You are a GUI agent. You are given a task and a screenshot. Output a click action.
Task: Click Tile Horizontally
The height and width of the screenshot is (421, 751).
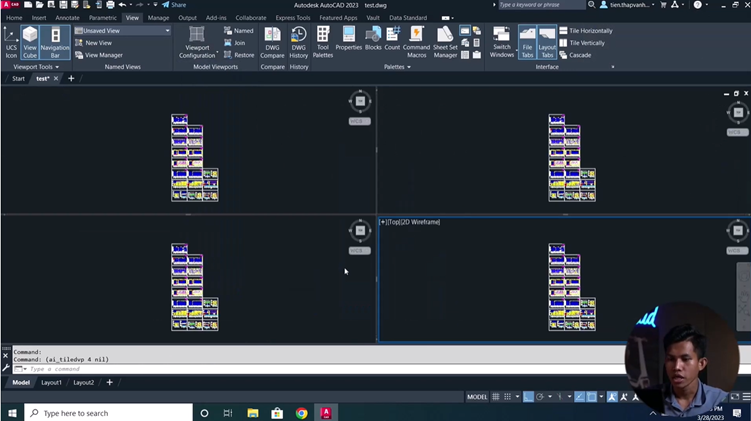[x=586, y=31]
